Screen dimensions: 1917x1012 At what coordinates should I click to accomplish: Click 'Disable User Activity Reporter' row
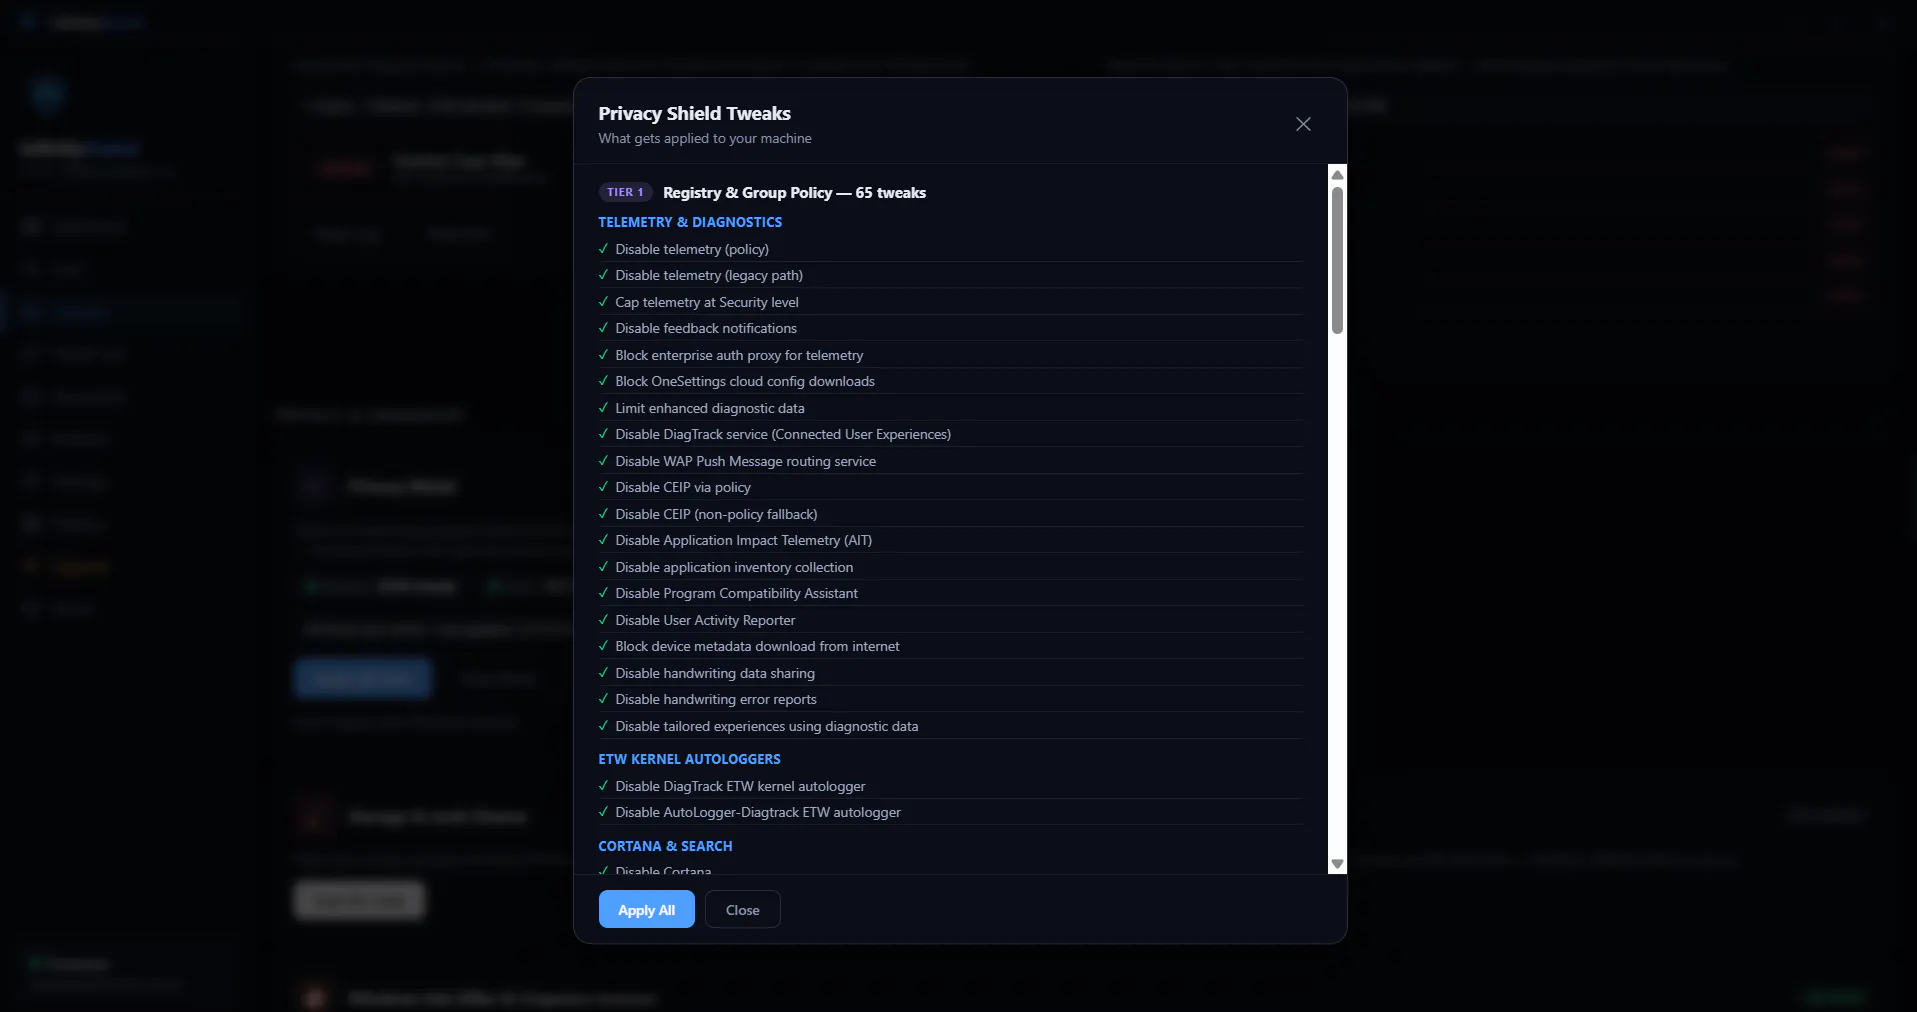tap(951, 620)
